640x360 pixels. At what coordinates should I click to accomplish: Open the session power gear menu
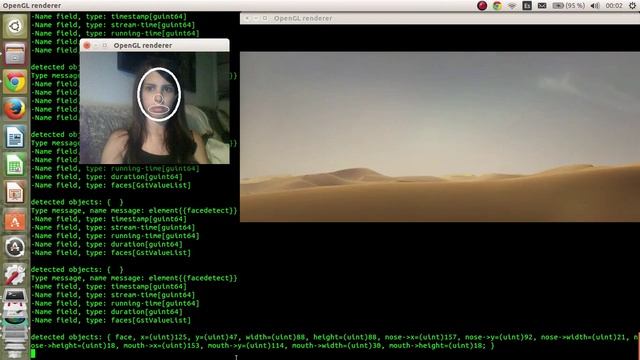pos(632,5)
